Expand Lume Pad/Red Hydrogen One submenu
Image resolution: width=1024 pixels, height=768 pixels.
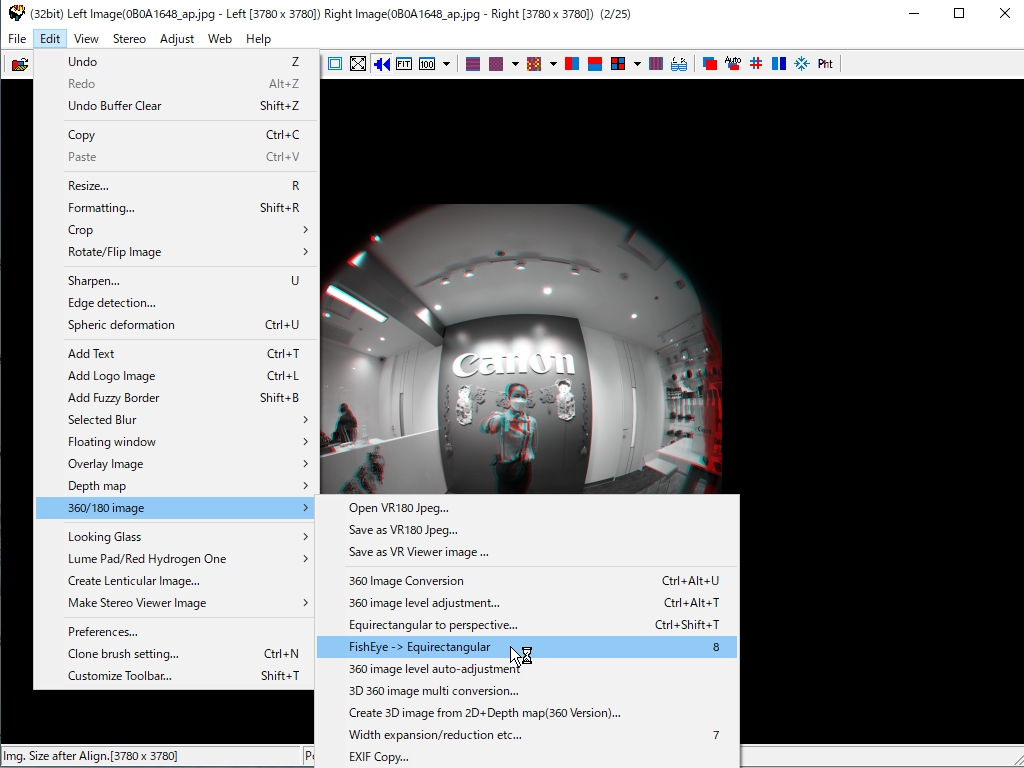click(176, 559)
